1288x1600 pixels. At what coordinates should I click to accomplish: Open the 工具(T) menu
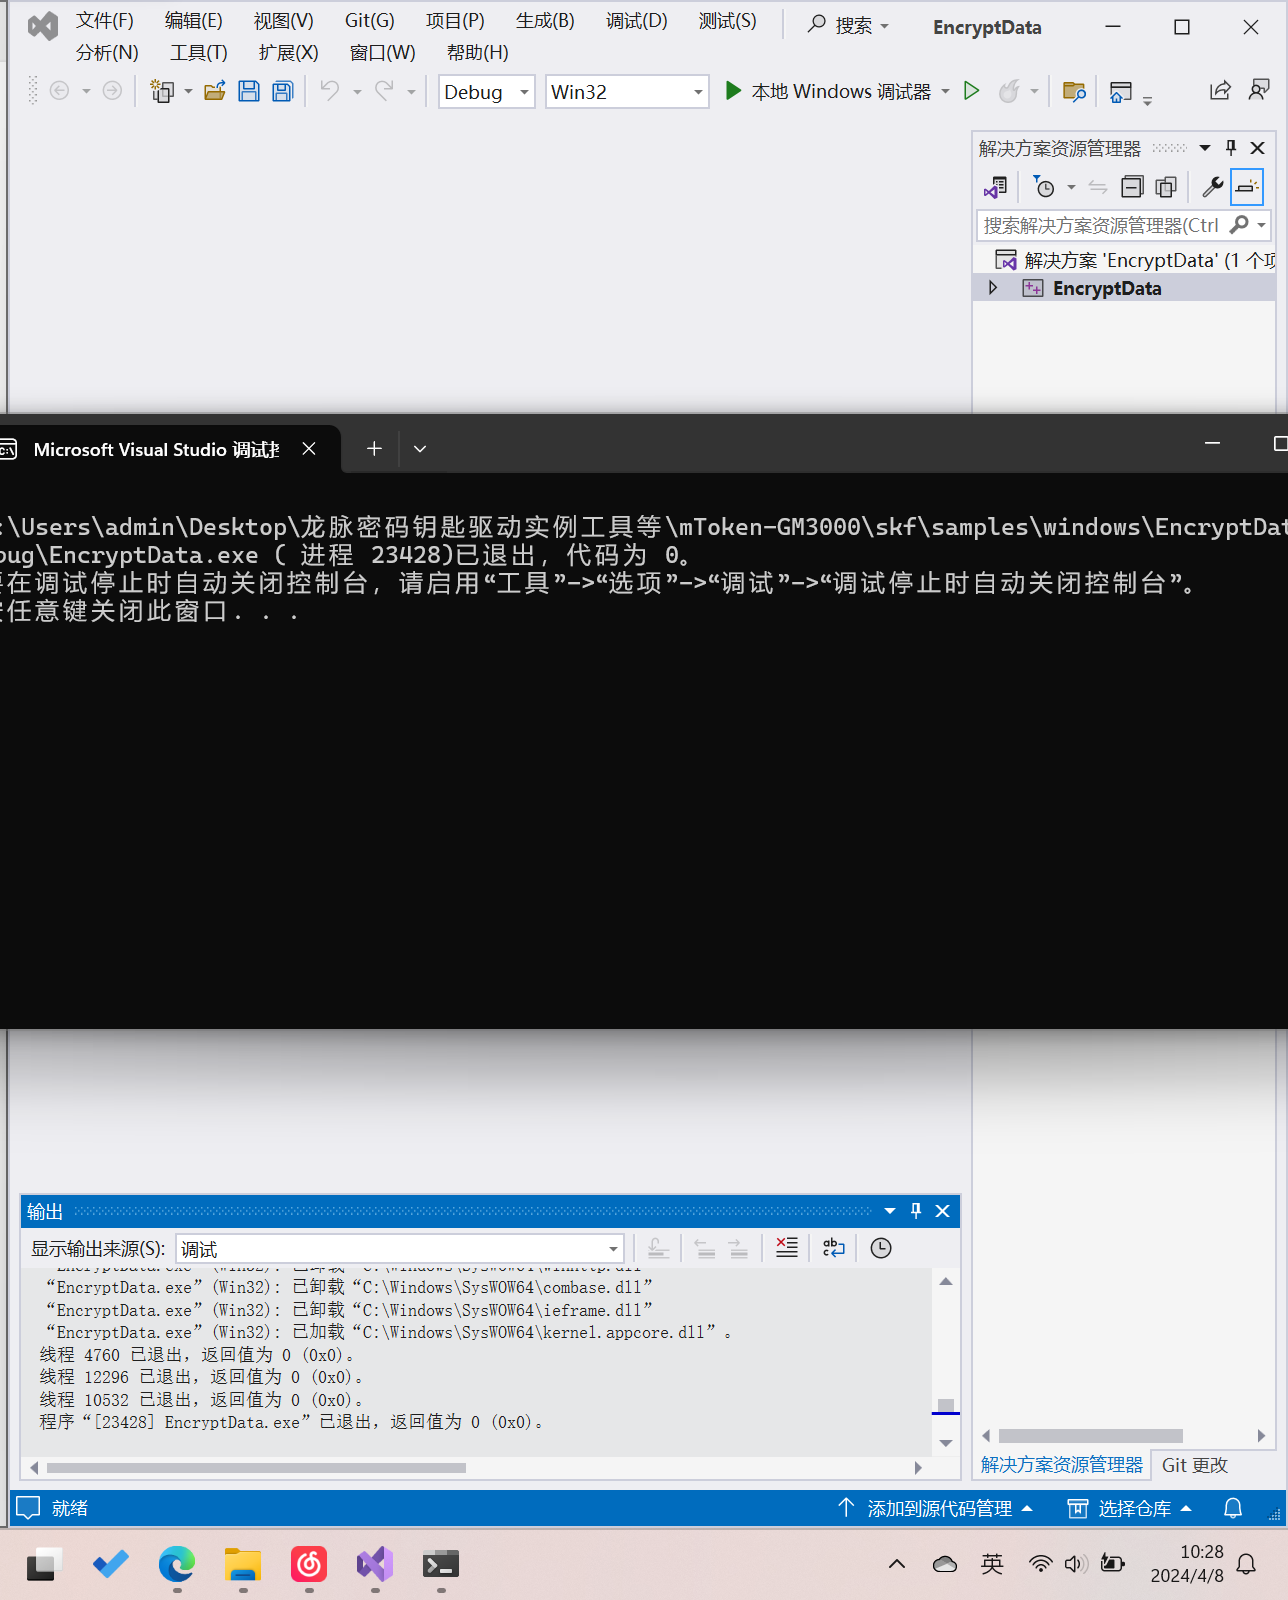pos(199,53)
